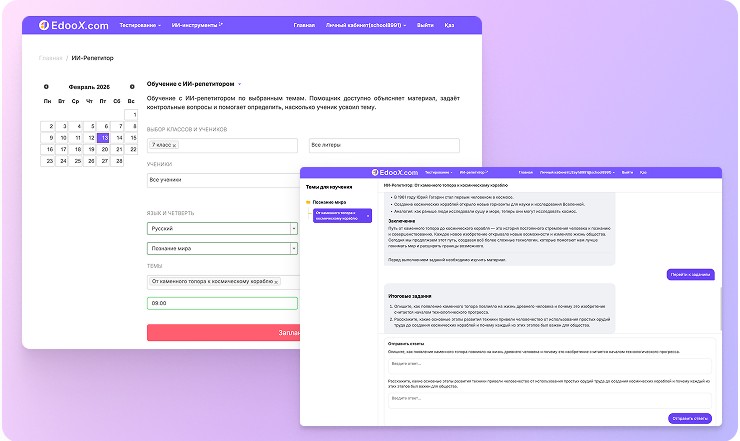Click the 'Февраль 2026' calendar title
This screenshot has height=441, width=740.
tap(89, 87)
